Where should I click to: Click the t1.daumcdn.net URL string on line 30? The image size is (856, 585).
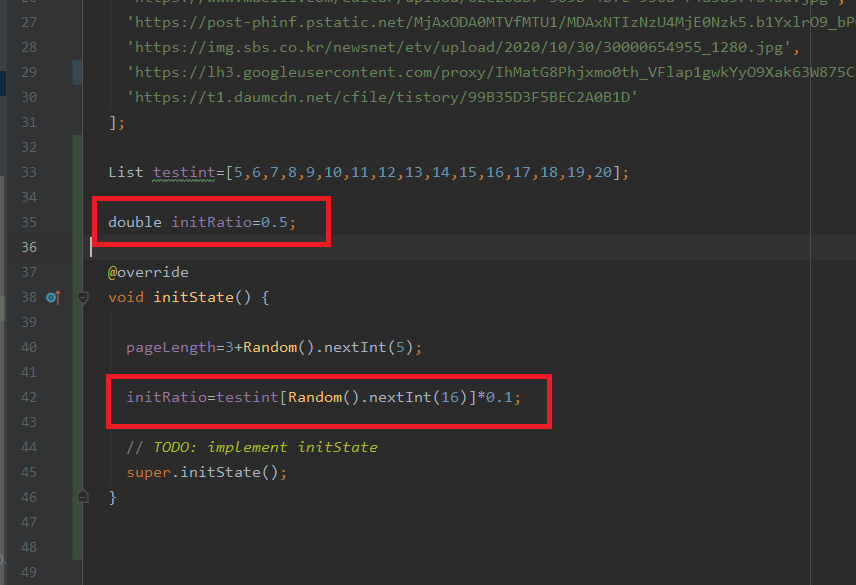pos(382,97)
